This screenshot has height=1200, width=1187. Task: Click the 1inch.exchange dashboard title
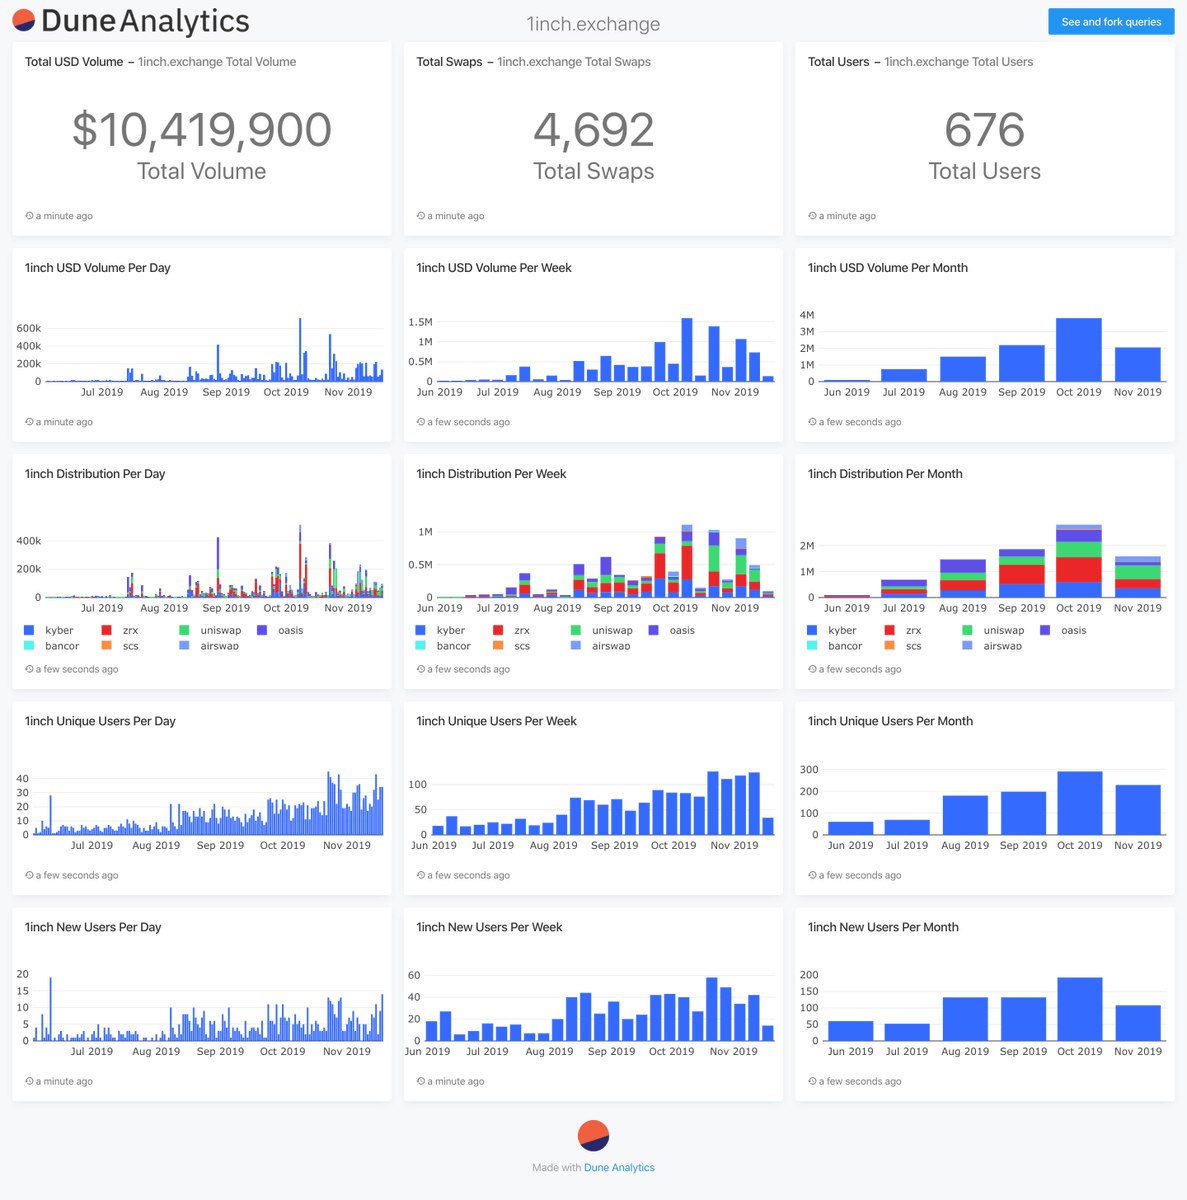[x=593, y=23]
